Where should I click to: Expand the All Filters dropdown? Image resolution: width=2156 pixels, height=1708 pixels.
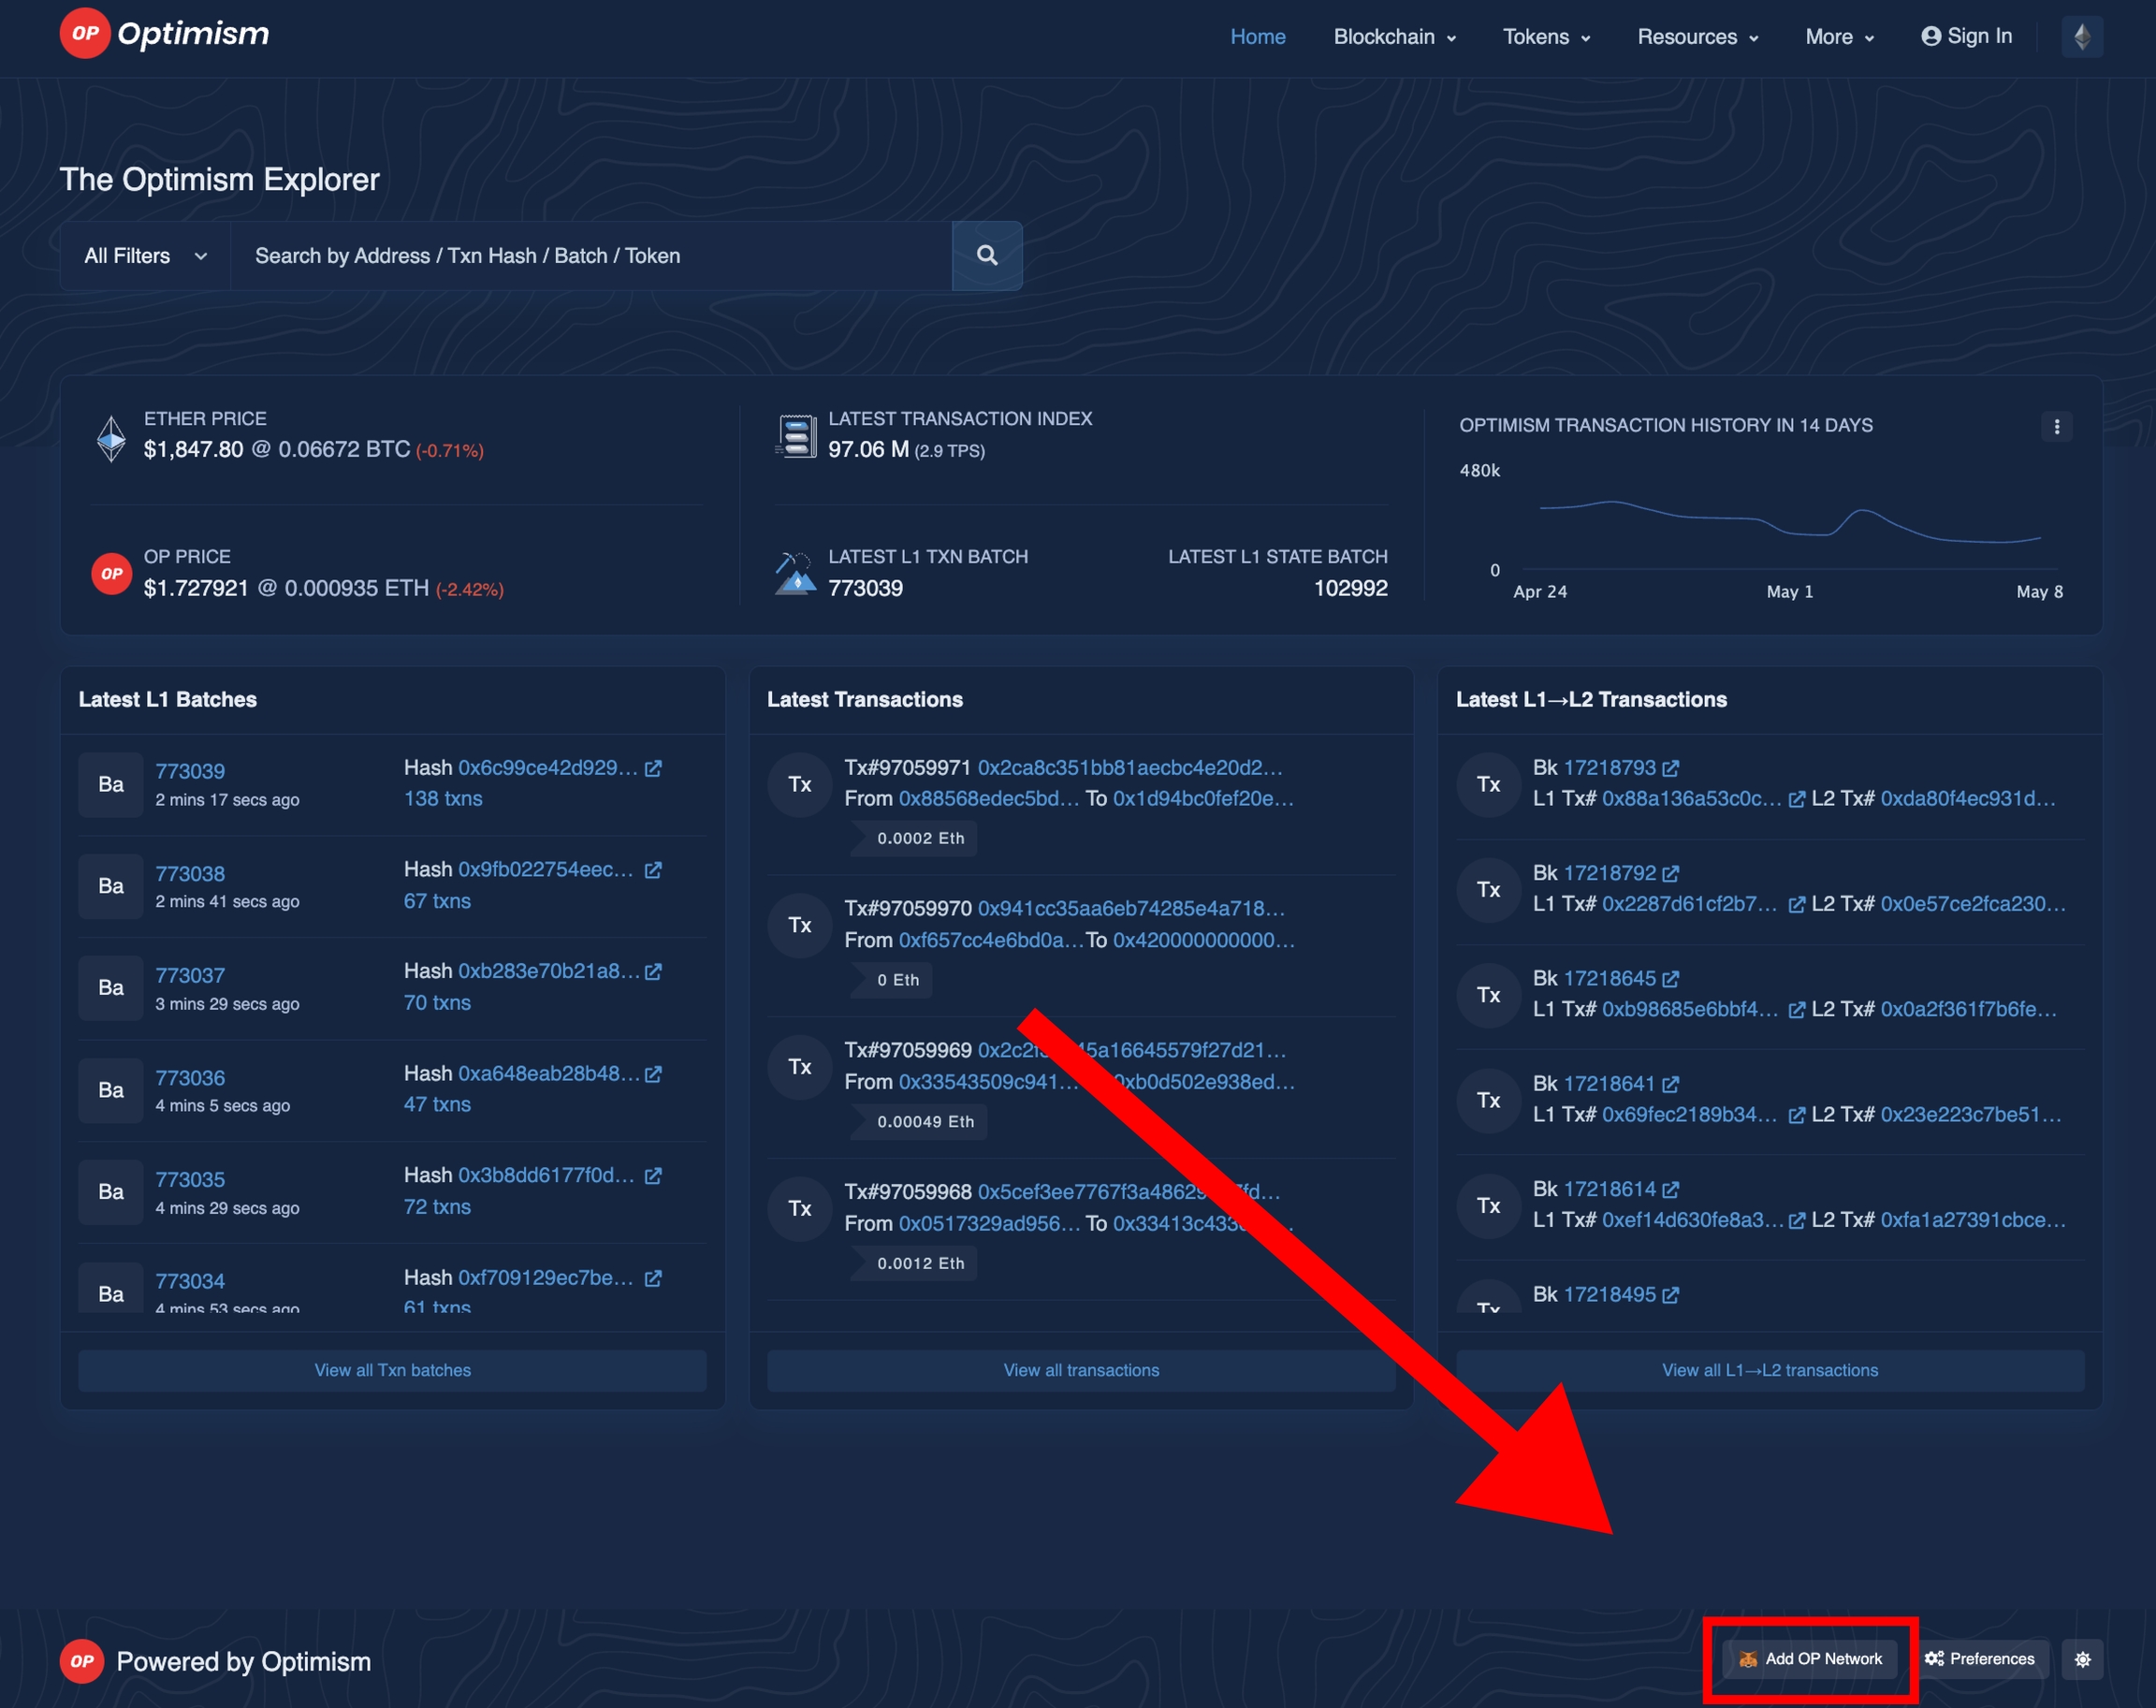[x=146, y=256]
